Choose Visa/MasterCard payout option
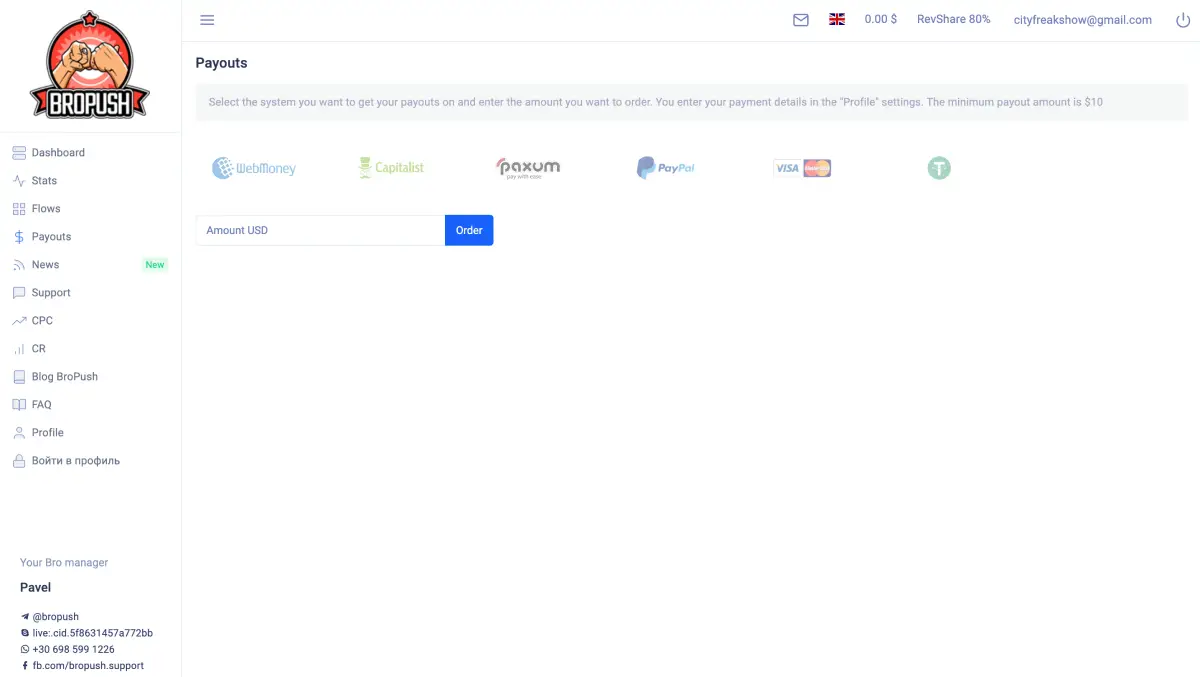This screenshot has height=677, width=1200. pyautogui.click(x=802, y=168)
